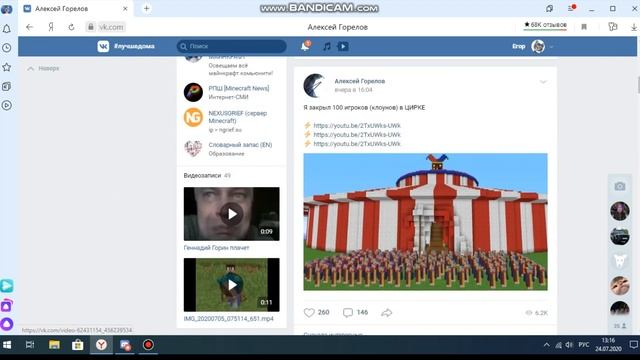This screenshot has width=640, height=360.
Task: Play IMG_20200705 video thumbnail
Action: (231, 285)
